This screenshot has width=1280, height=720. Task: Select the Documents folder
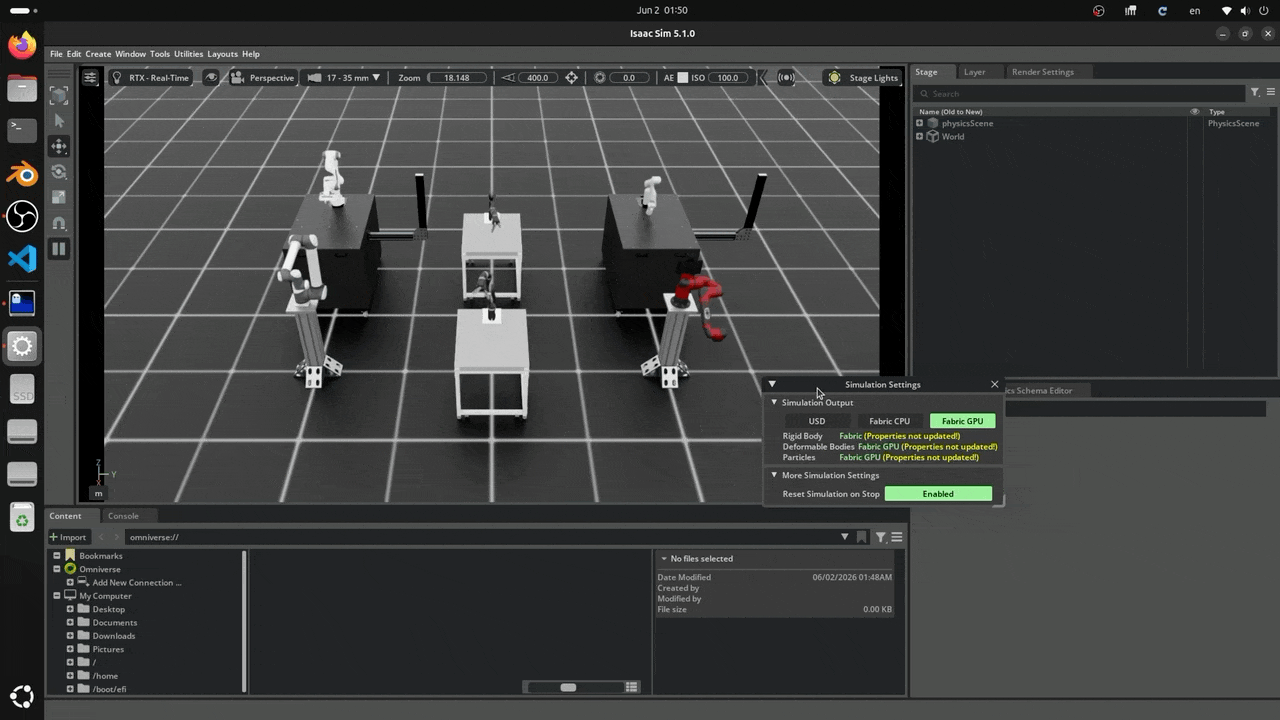(x=115, y=622)
